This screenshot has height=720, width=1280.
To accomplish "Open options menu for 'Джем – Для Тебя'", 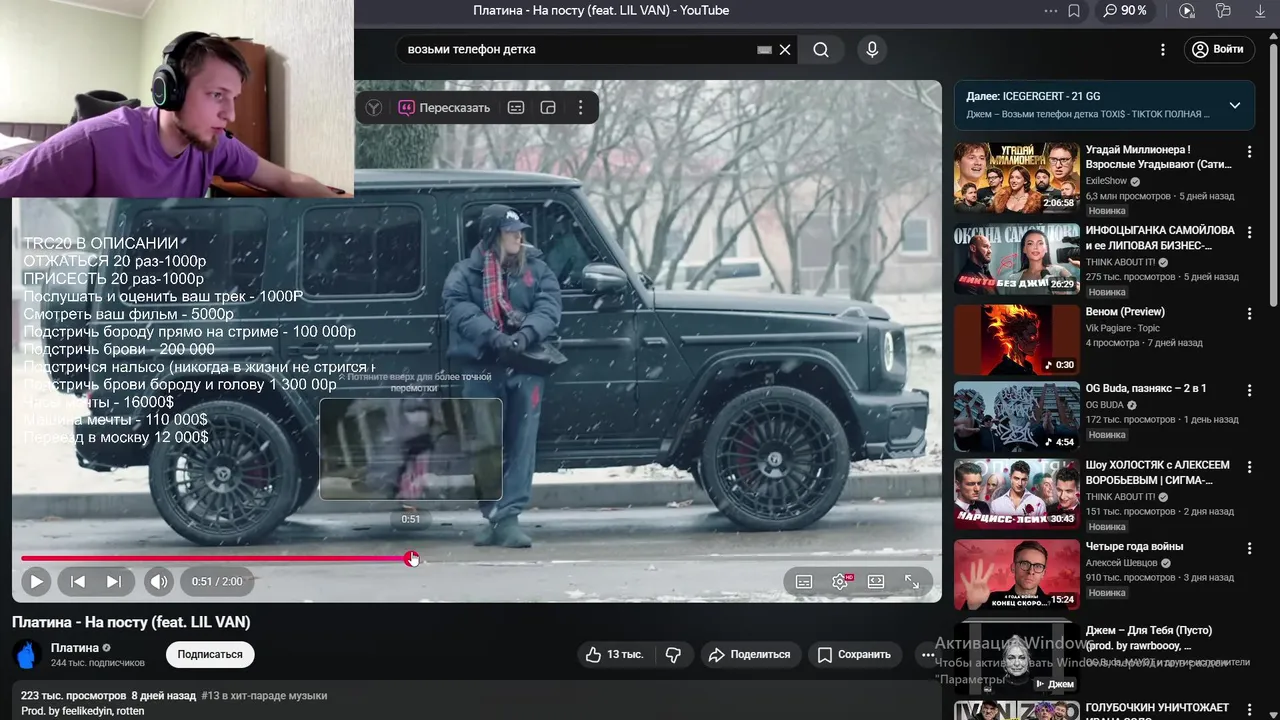I will click(1249, 633).
